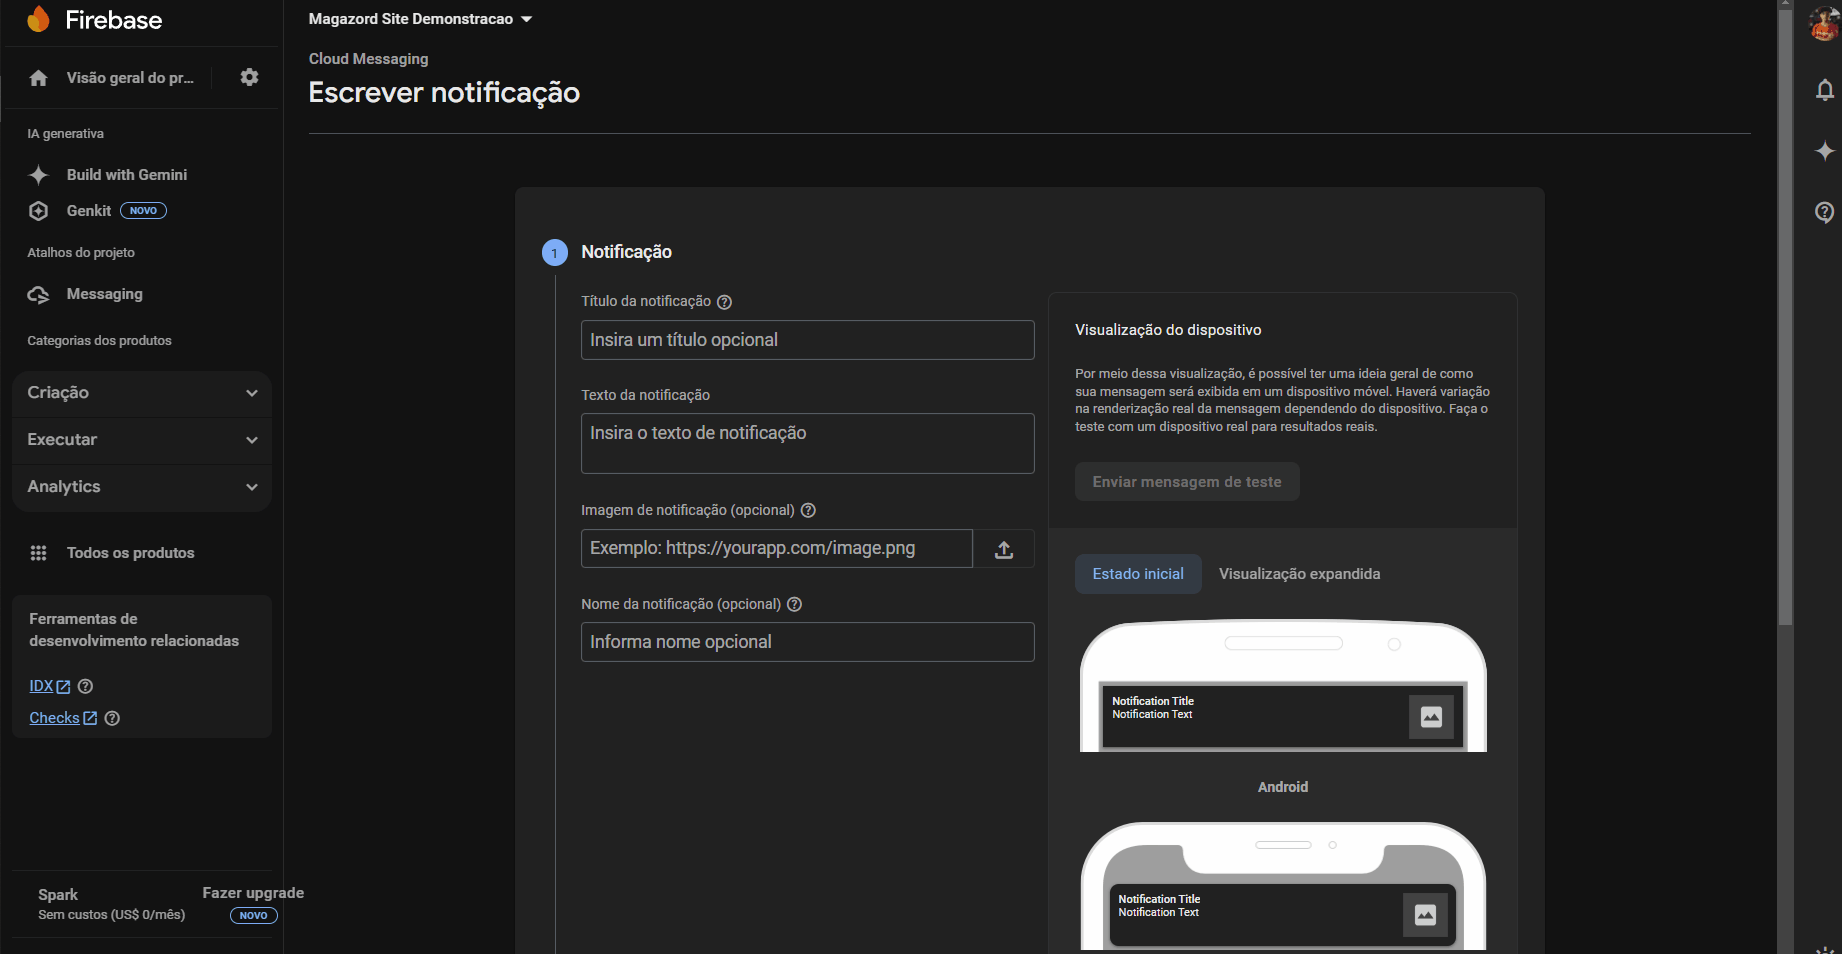Click iOS preview image placeholder icon
This screenshot has height=954, width=1842.
click(x=1426, y=914)
